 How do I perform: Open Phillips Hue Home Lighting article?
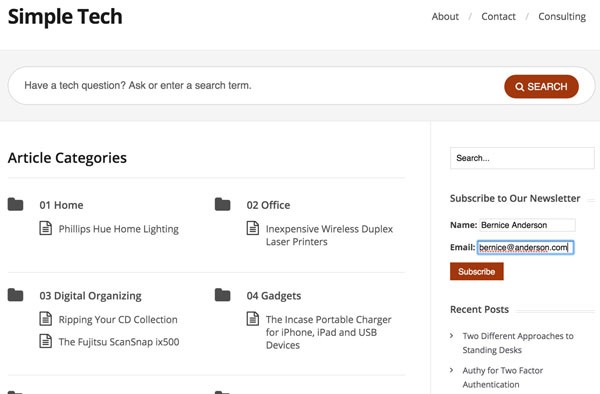click(x=119, y=229)
